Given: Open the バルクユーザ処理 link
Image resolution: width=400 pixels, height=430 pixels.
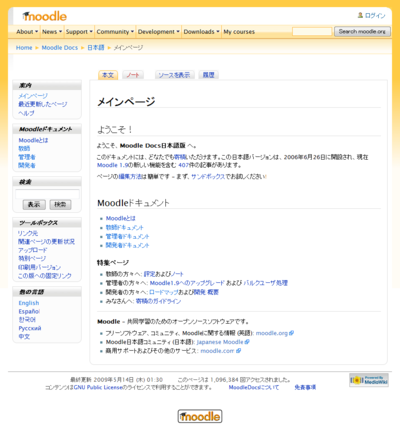Looking at the screenshot, I should click(266, 283).
